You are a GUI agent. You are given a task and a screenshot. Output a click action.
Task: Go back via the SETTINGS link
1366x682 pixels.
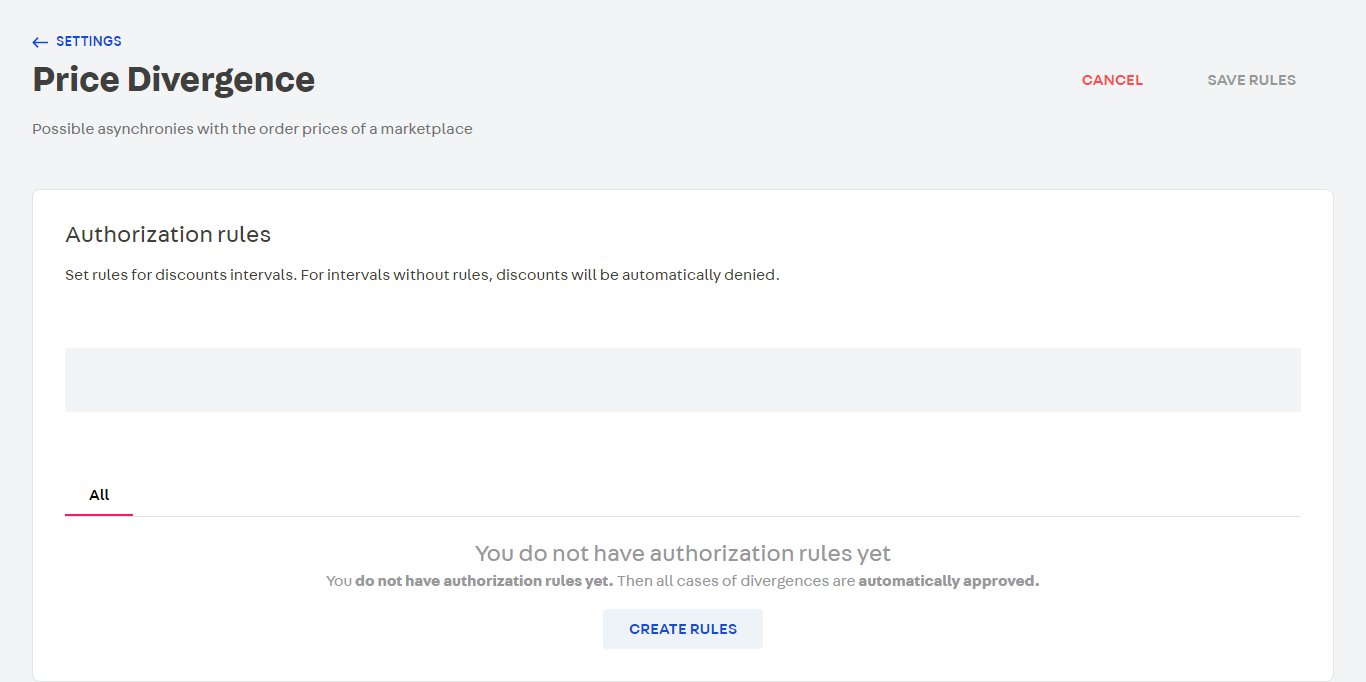point(88,42)
